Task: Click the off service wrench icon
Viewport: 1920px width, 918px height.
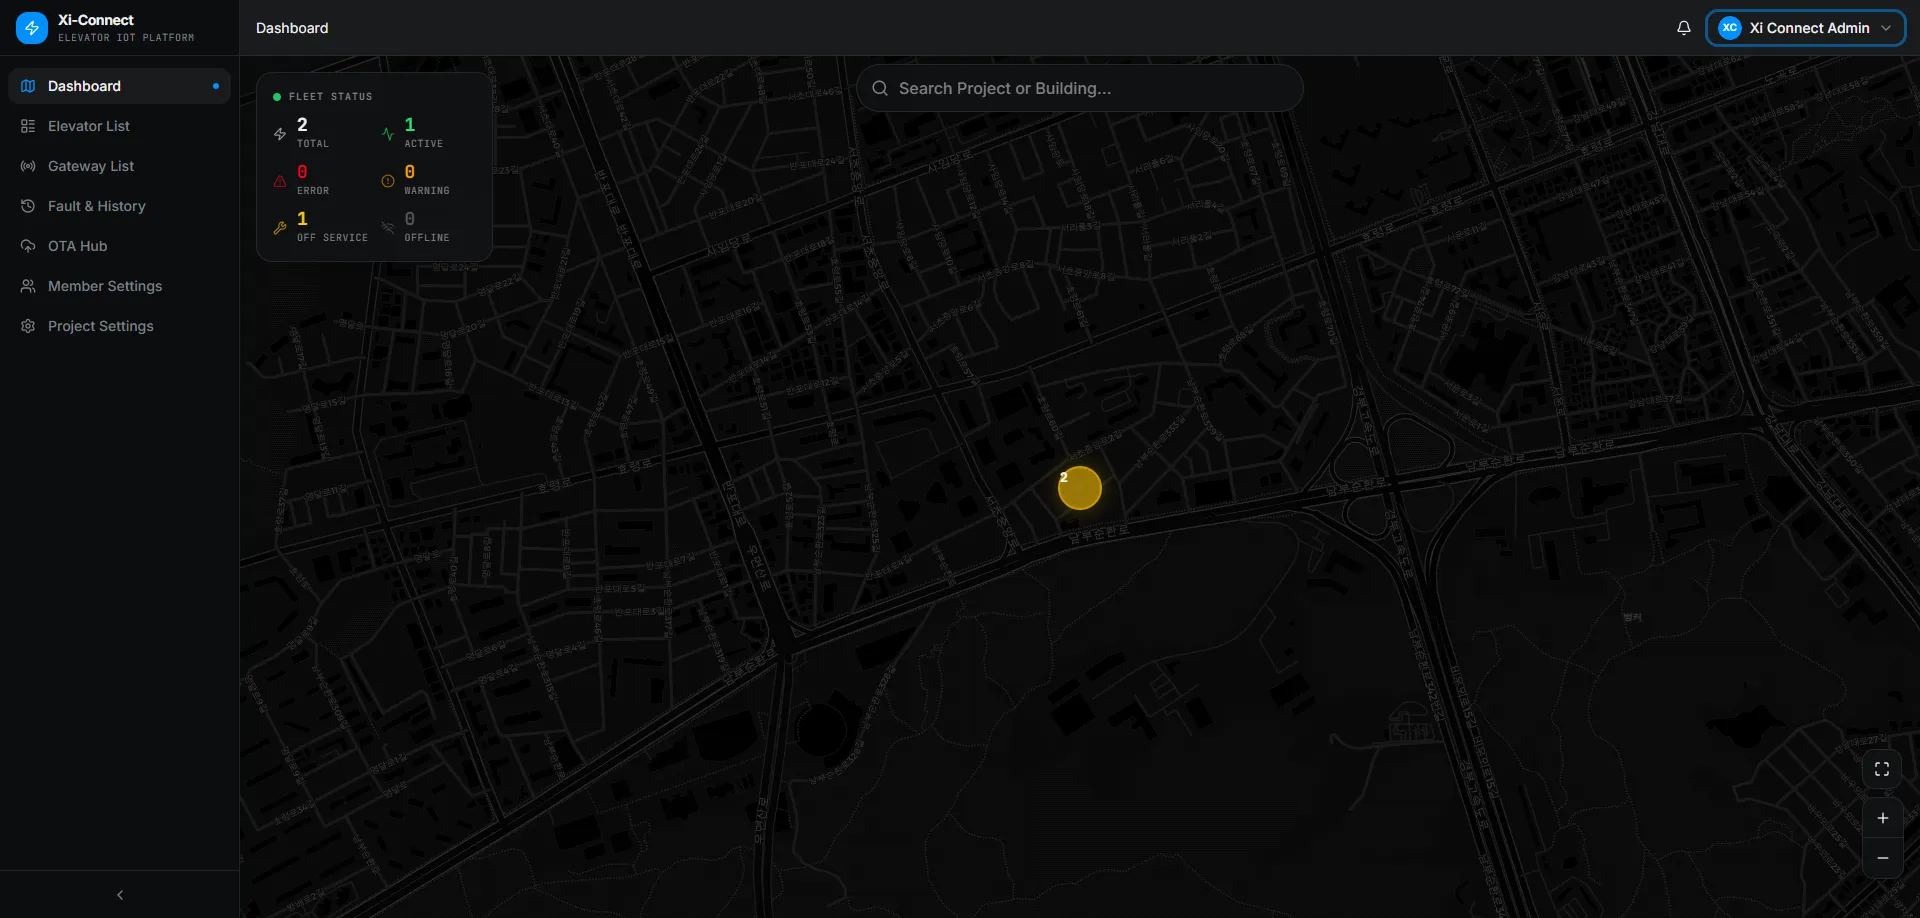Action: tap(280, 228)
